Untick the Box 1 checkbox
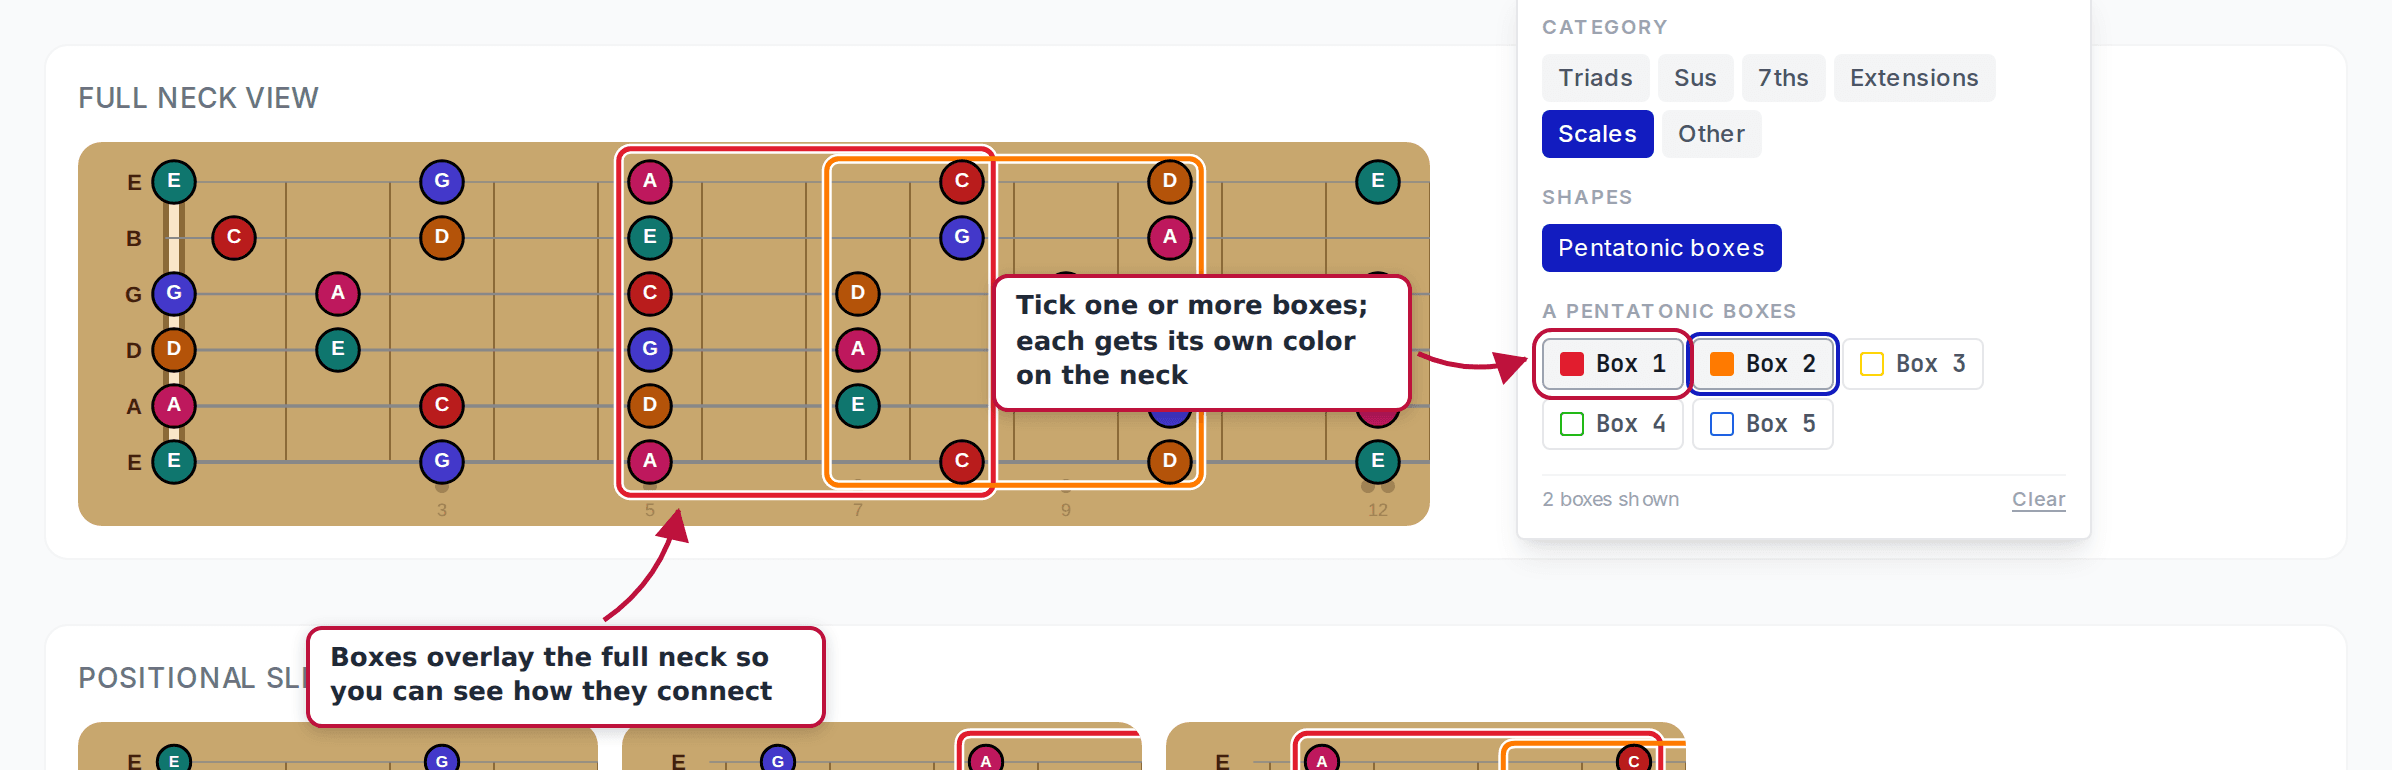2392x770 pixels. pos(1612,364)
